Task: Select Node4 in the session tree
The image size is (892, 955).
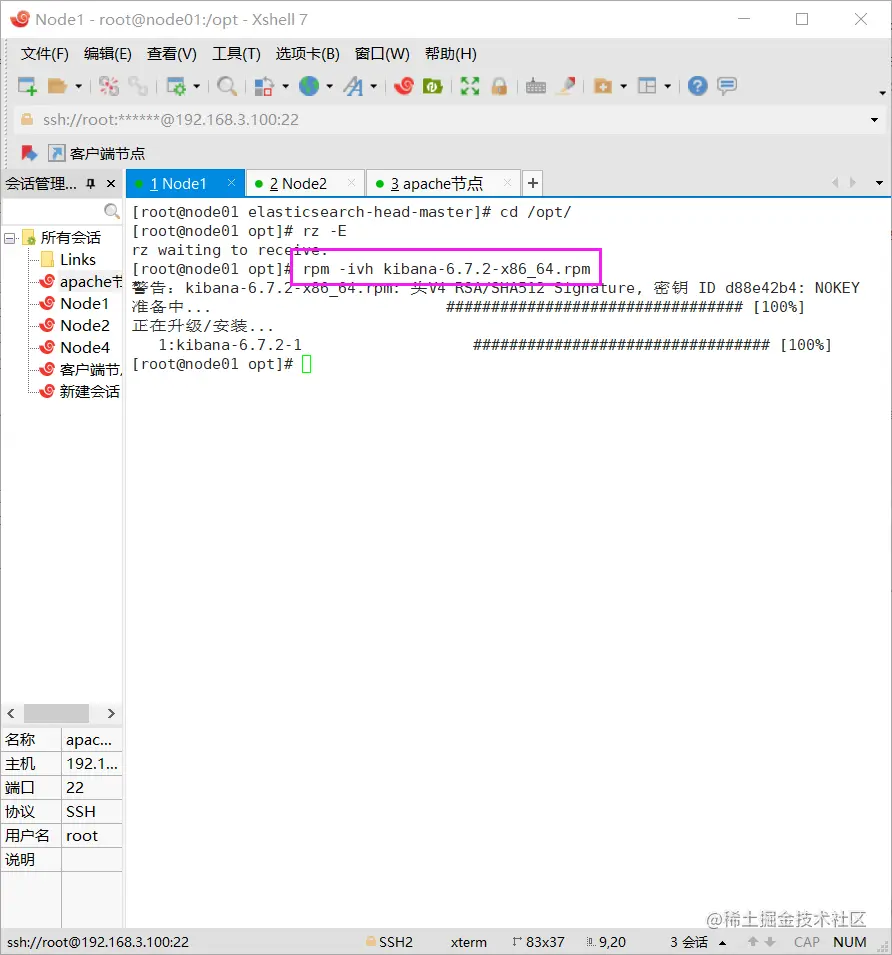Action: click(x=85, y=347)
